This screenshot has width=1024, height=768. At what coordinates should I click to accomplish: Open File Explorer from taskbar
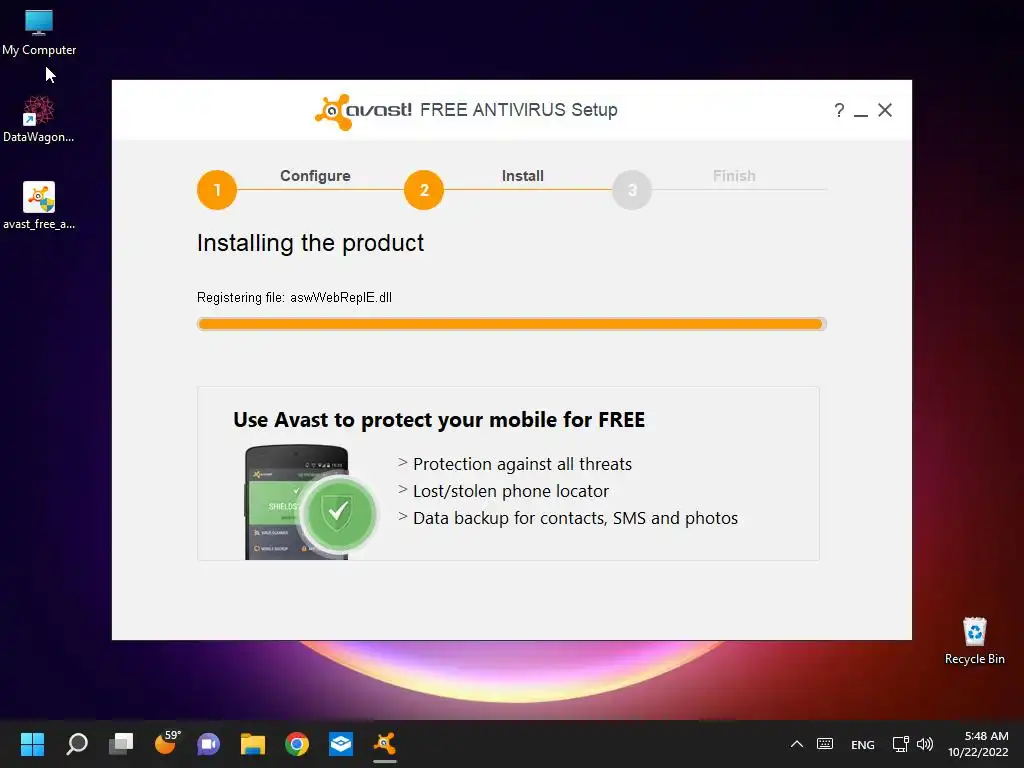coord(253,744)
